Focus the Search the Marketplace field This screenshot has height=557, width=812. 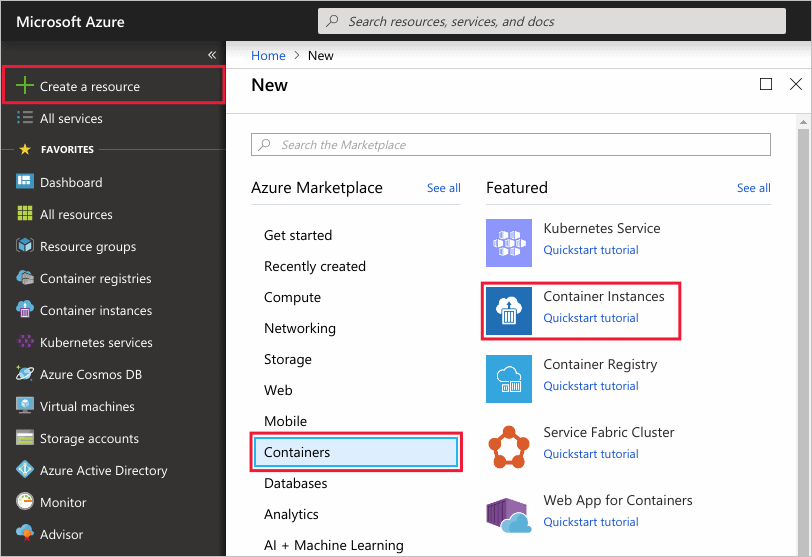coord(510,145)
